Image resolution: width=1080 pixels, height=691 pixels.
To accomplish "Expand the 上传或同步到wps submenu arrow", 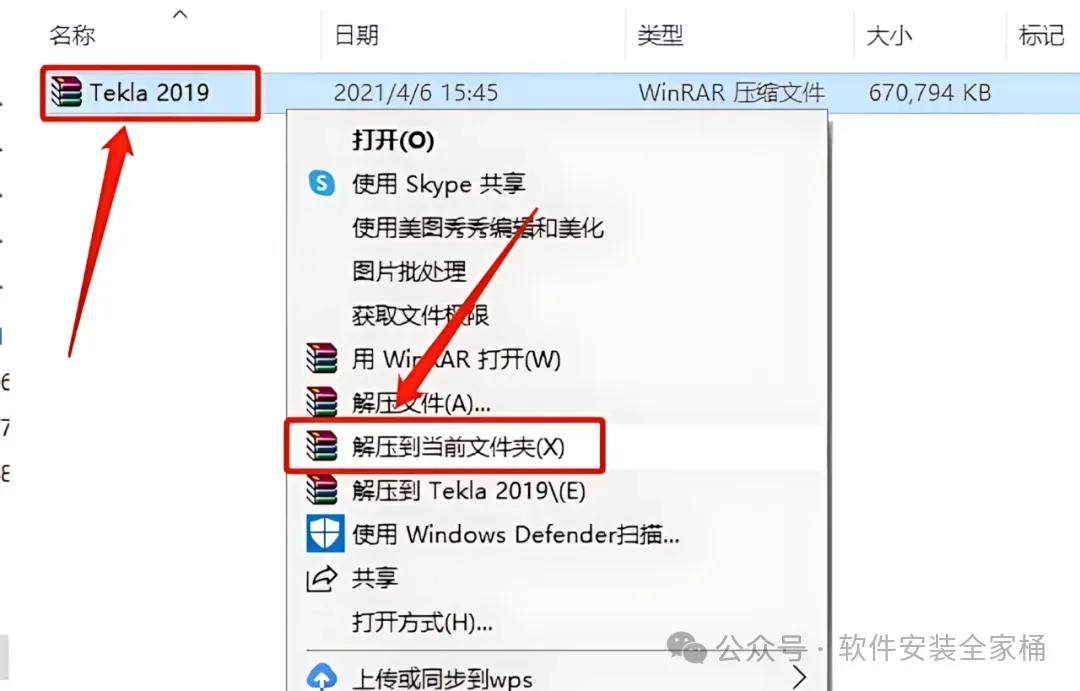I will pyautogui.click(x=799, y=677).
